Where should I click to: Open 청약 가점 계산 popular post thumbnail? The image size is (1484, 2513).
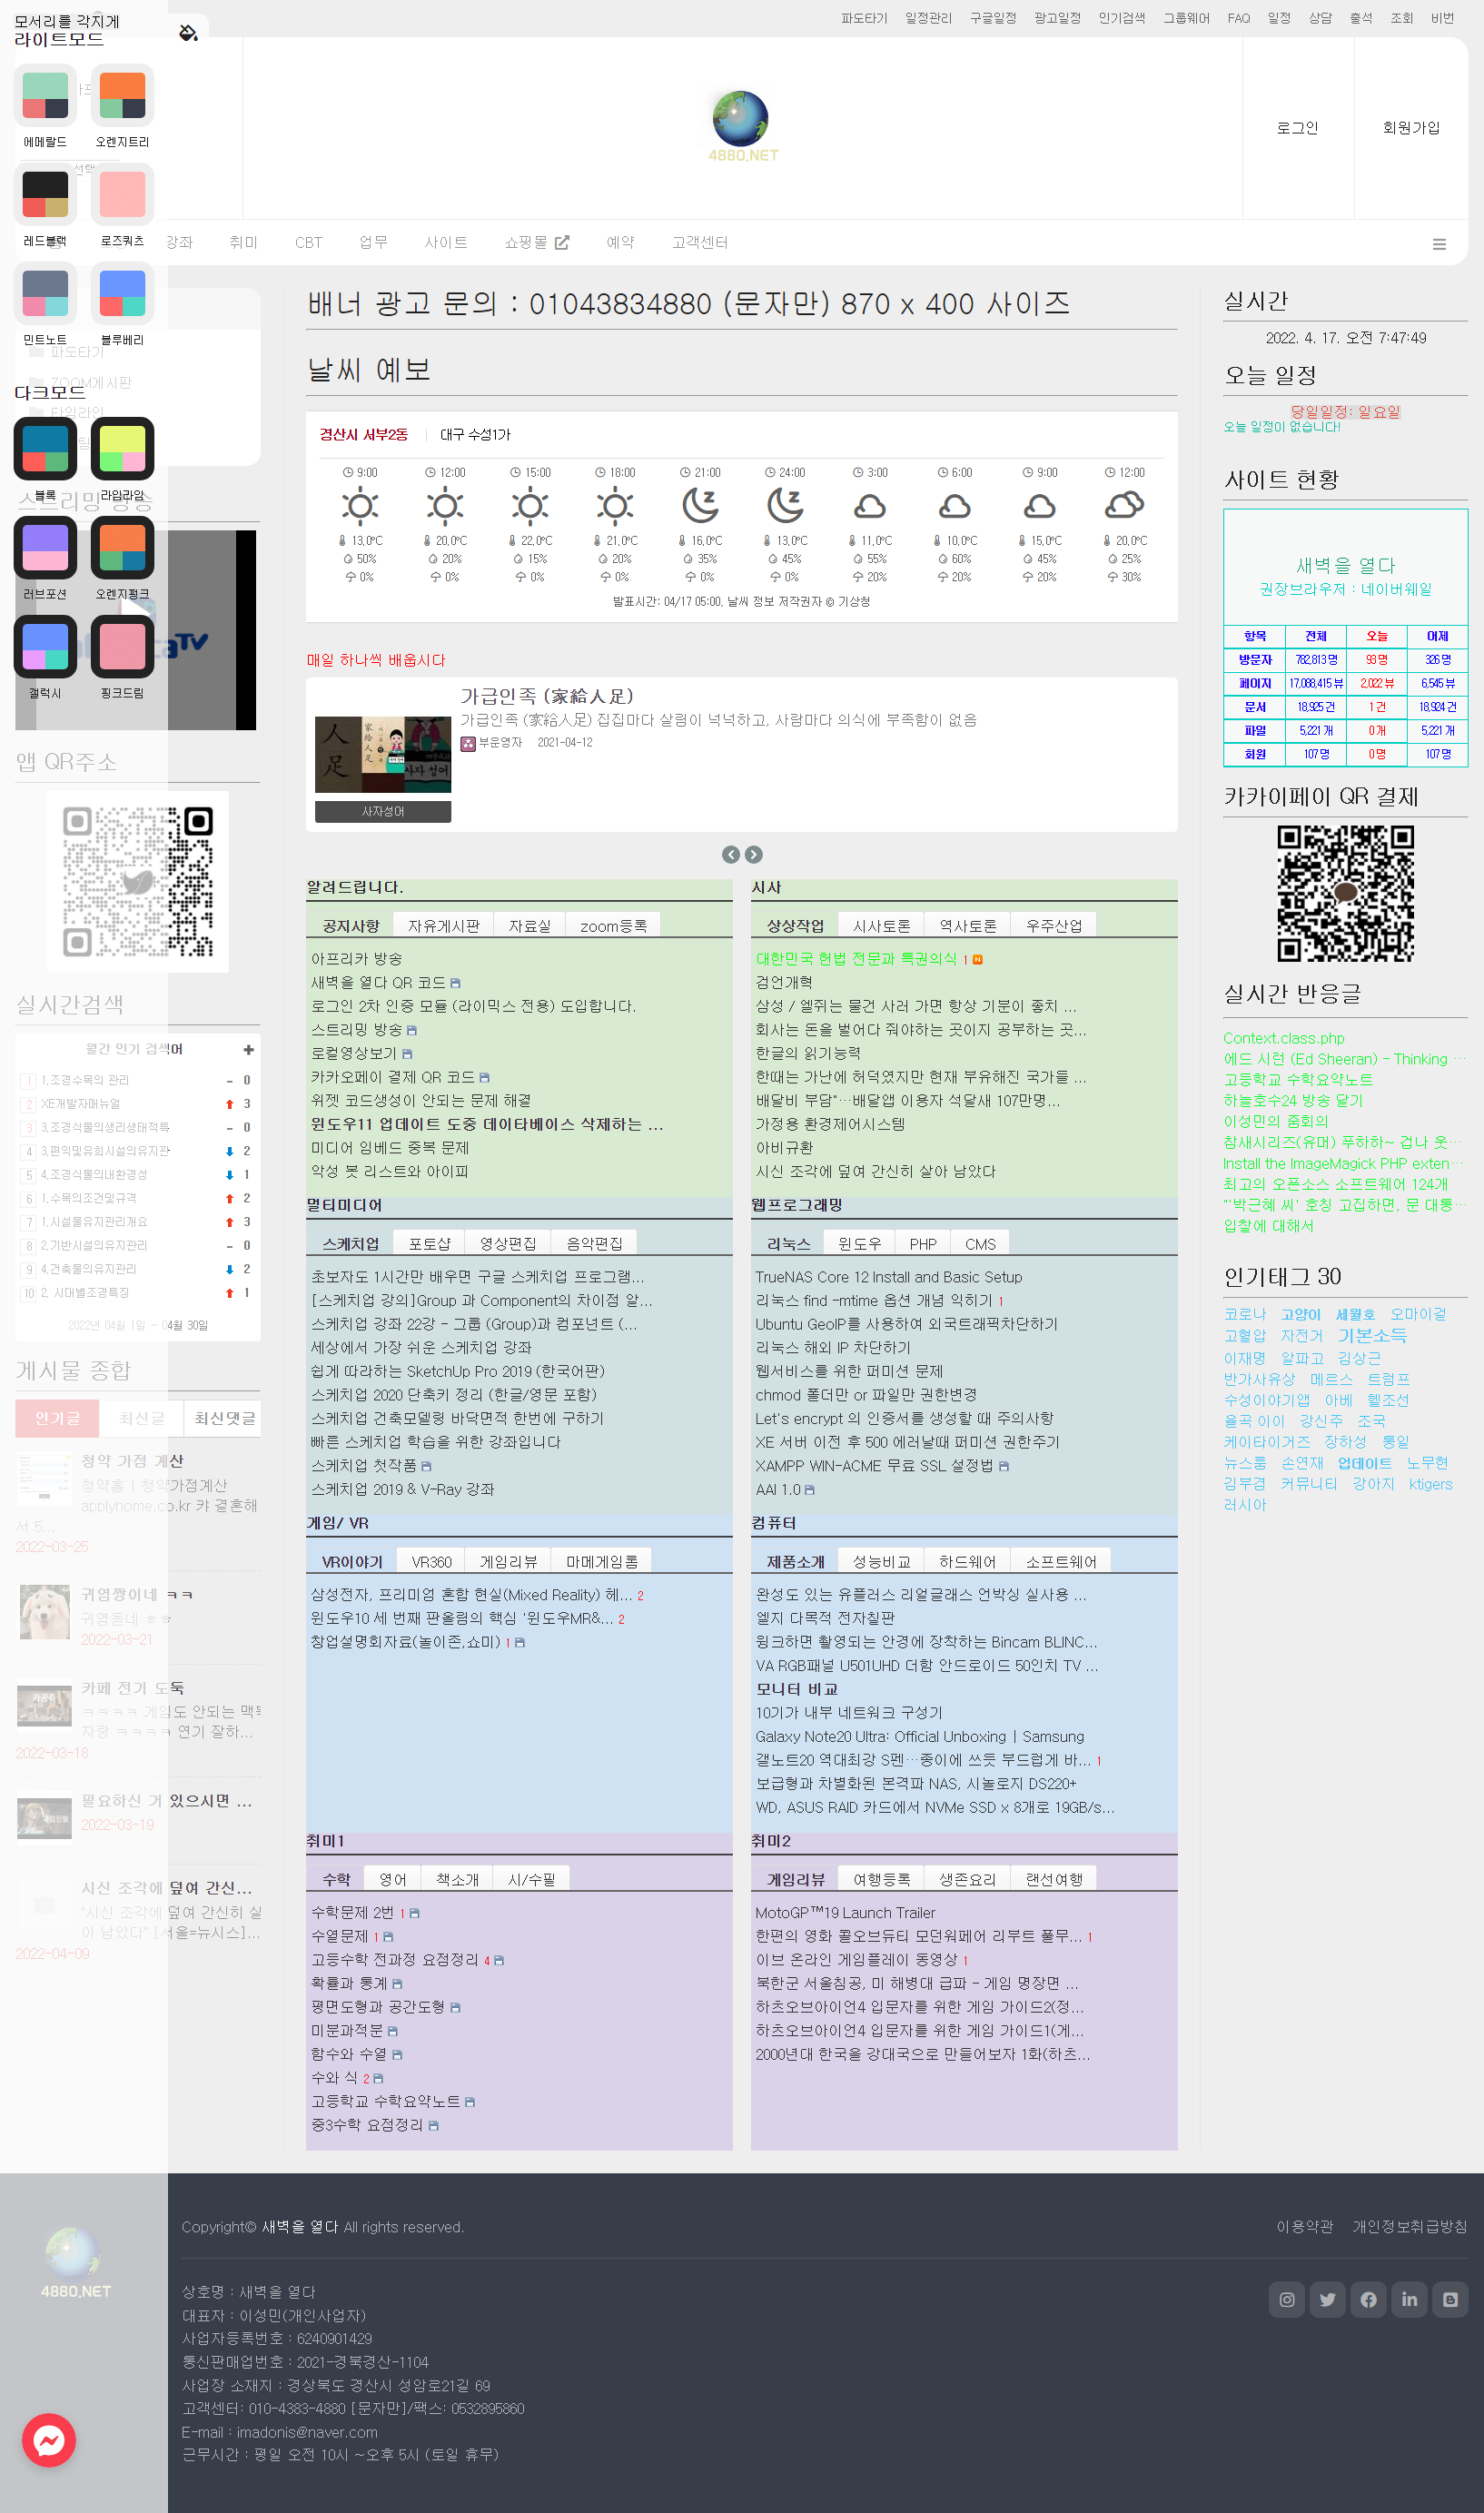tap(44, 1479)
